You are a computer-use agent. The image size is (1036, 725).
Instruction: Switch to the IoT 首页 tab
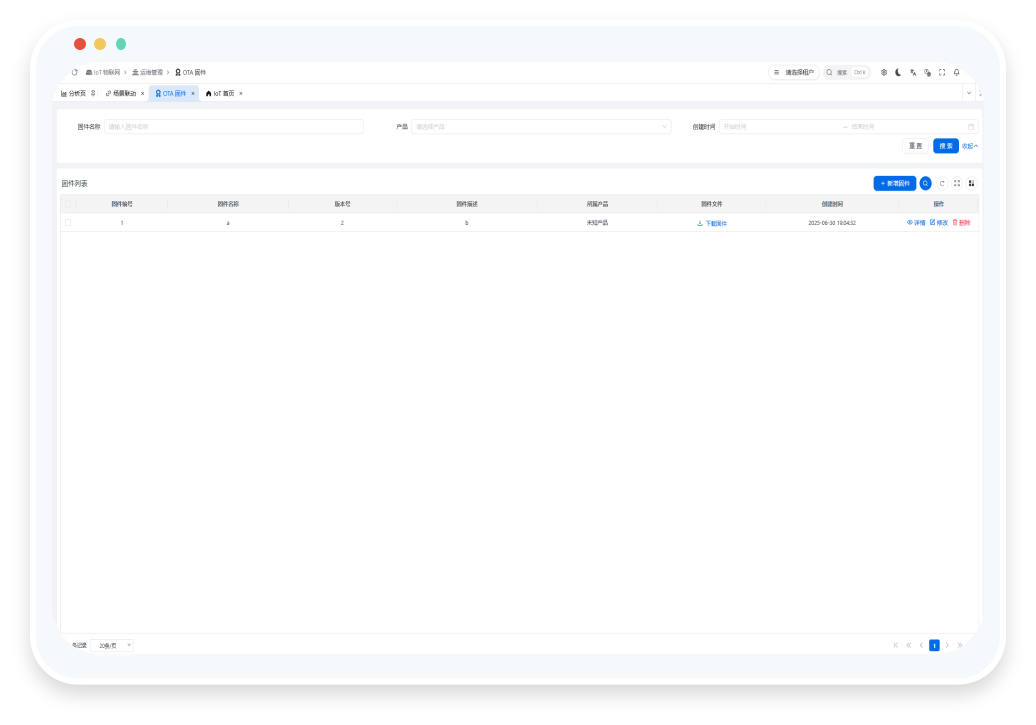pos(223,93)
